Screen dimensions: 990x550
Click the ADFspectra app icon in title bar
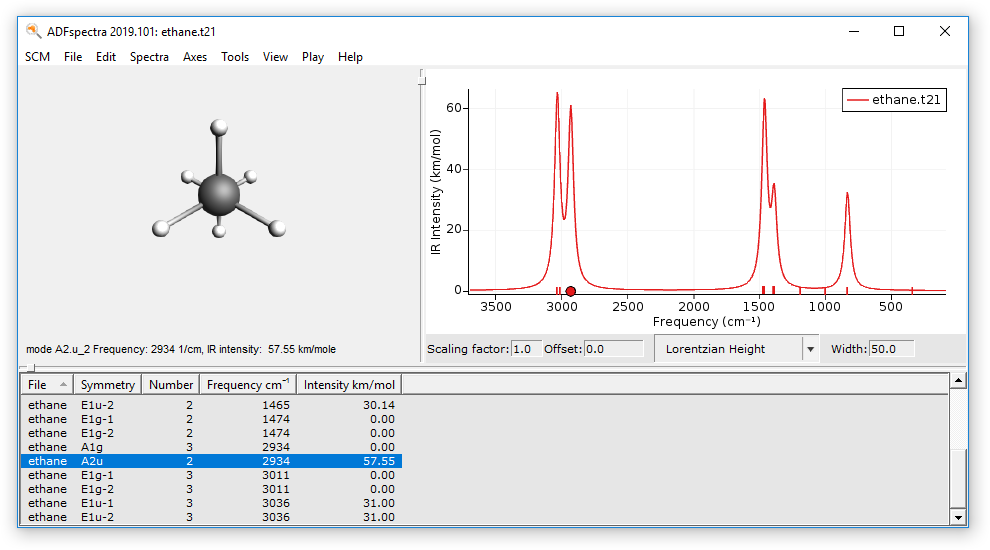pyautogui.click(x=33, y=31)
